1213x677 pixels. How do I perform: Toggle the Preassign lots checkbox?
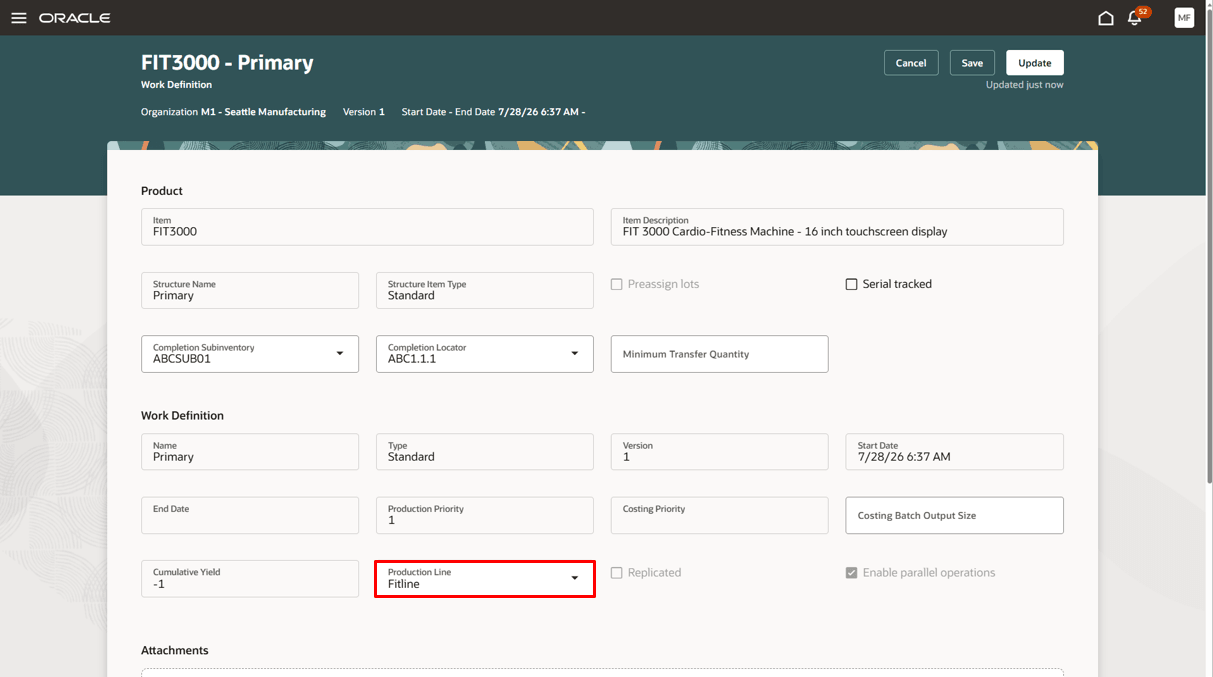click(617, 284)
